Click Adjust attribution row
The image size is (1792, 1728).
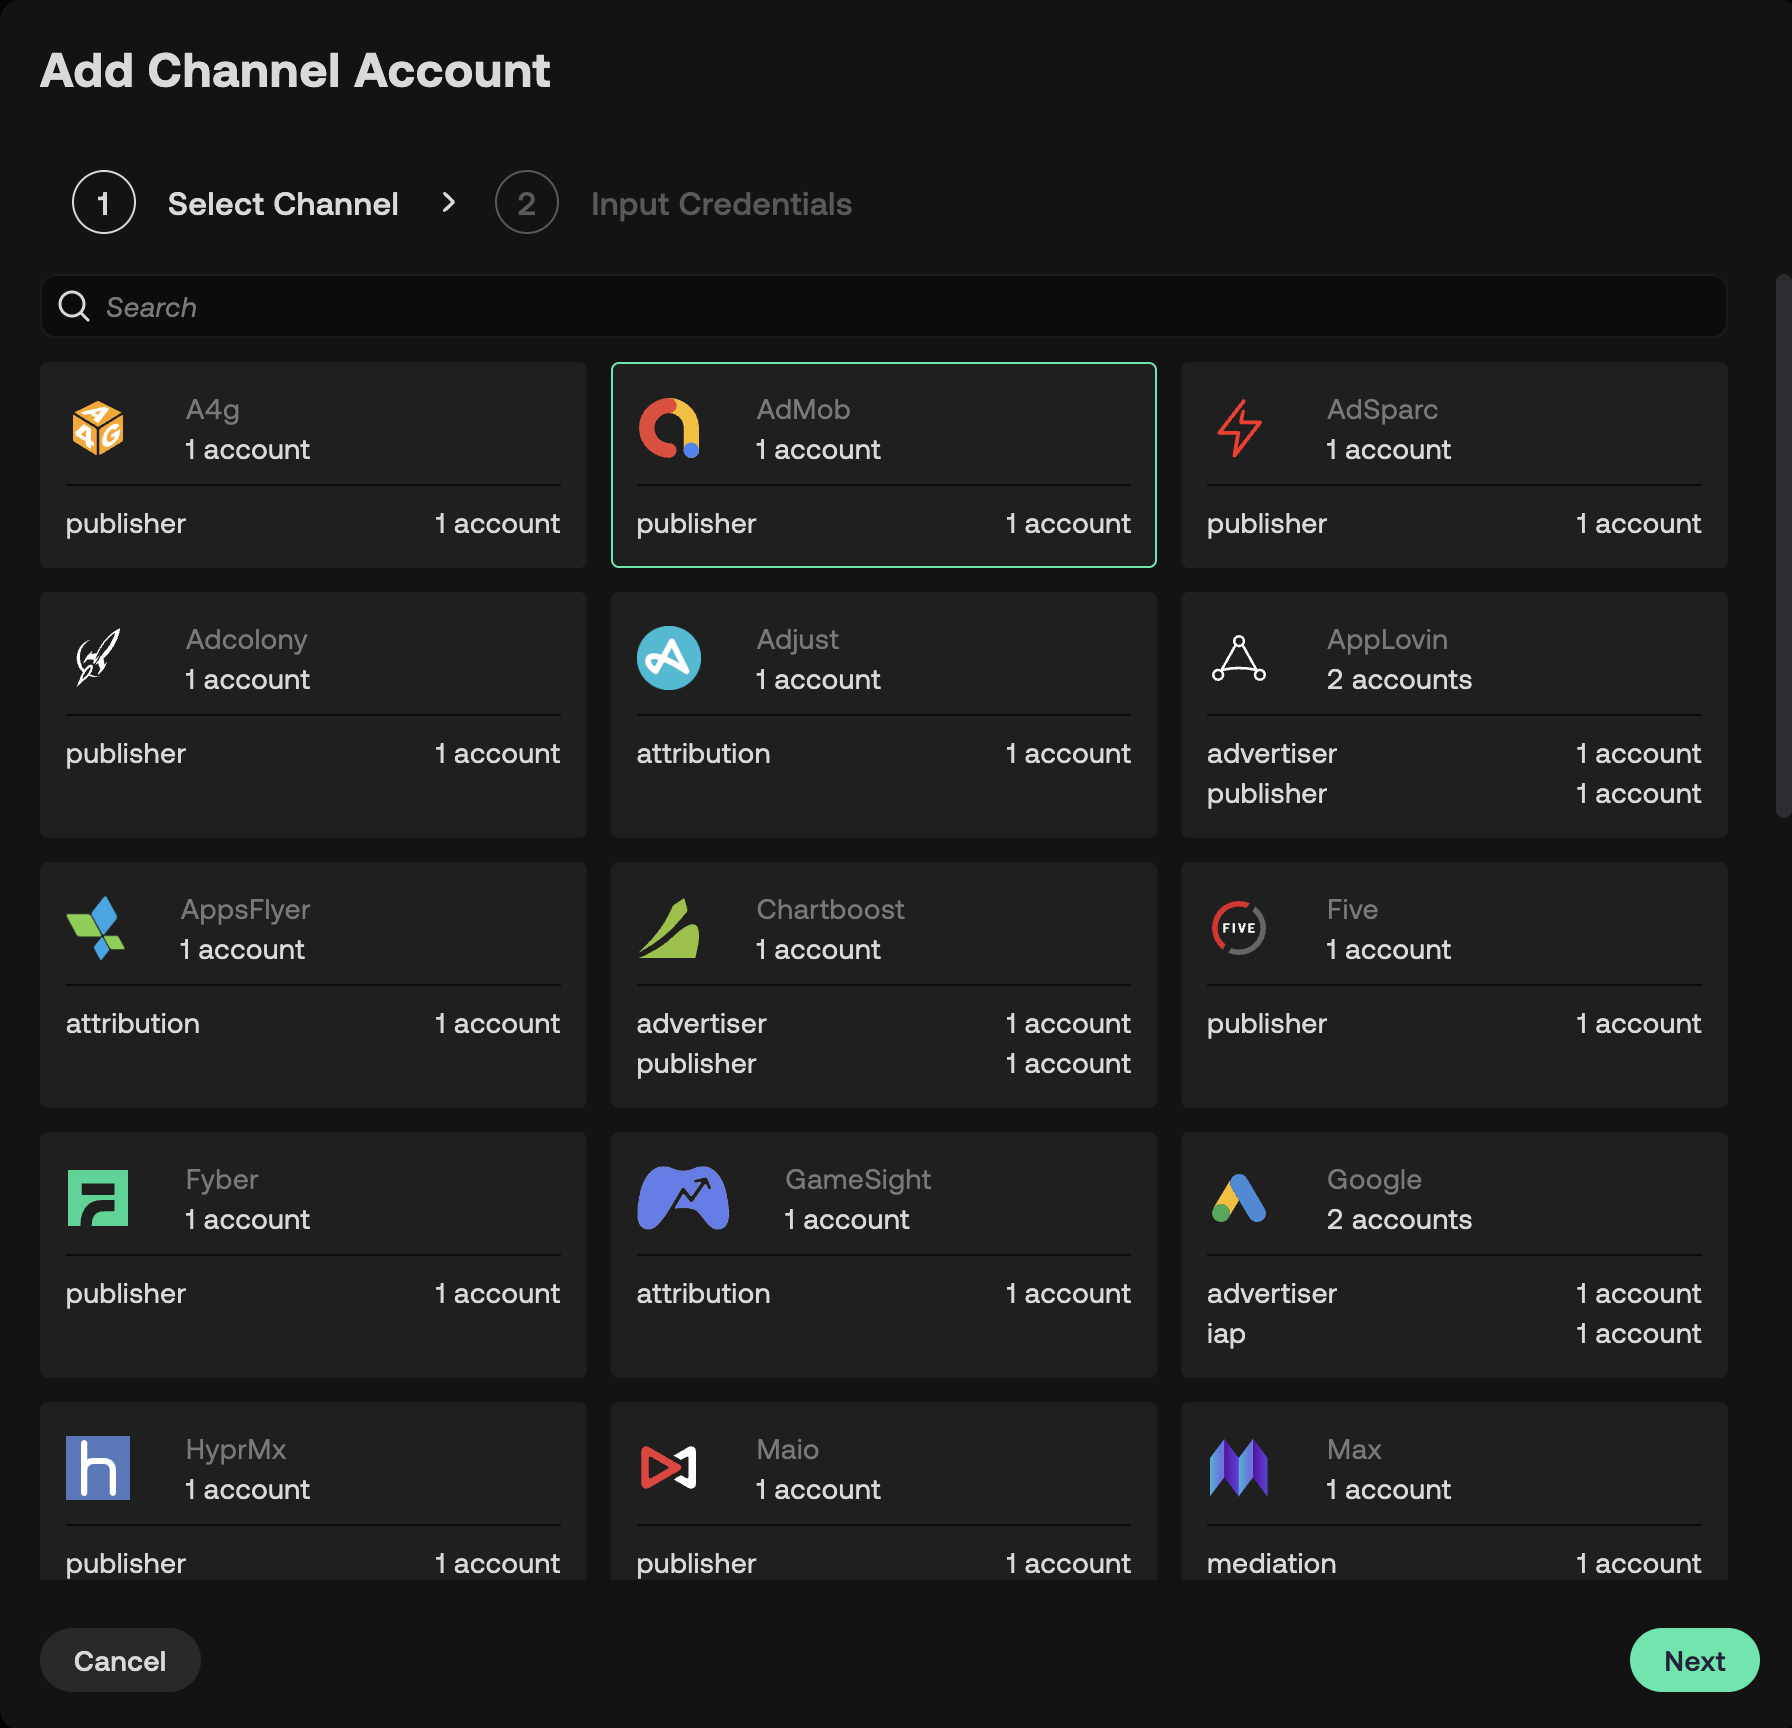tap(884, 753)
